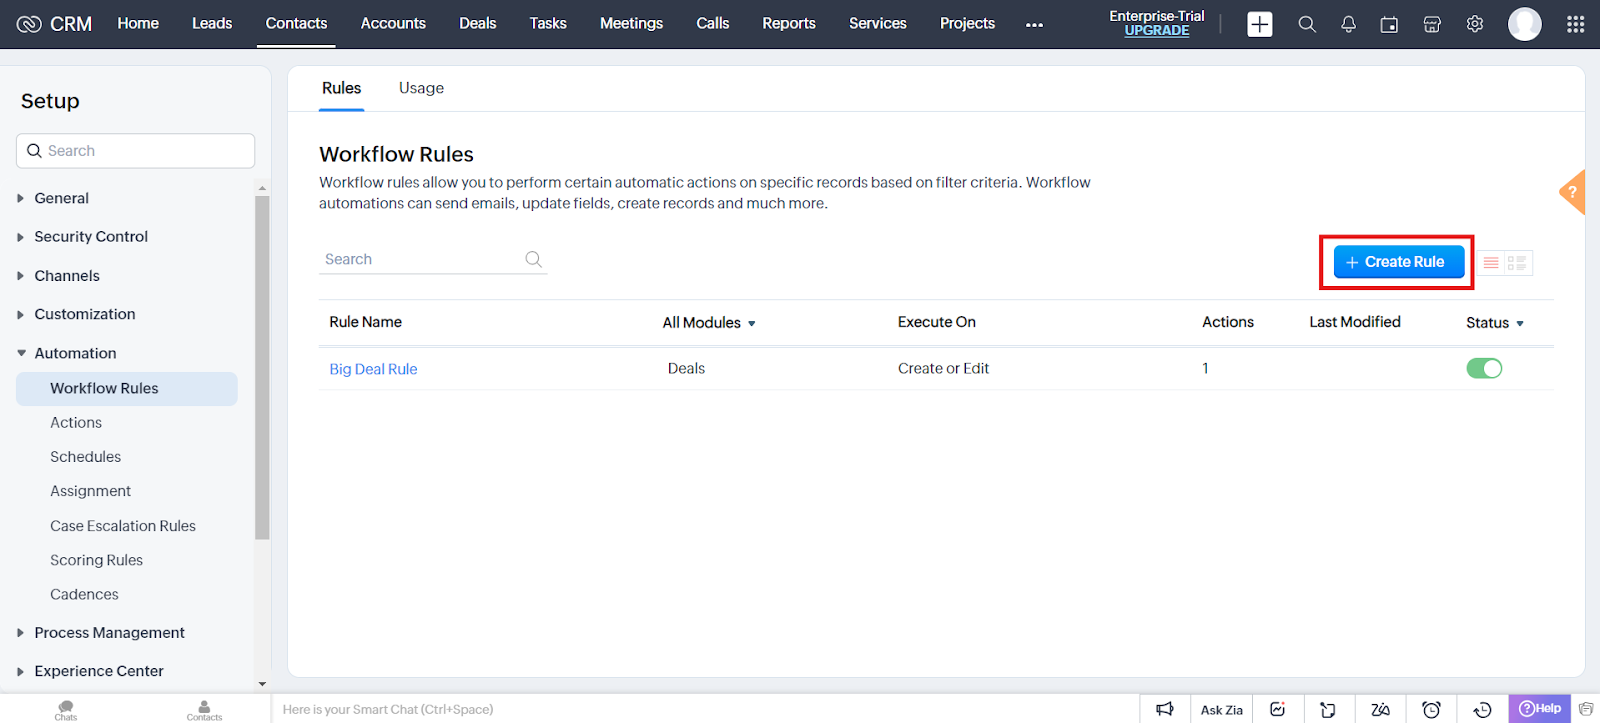Open the calendar icon in top bar
Image resolution: width=1600 pixels, height=723 pixels.
(x=1389, y=24)
